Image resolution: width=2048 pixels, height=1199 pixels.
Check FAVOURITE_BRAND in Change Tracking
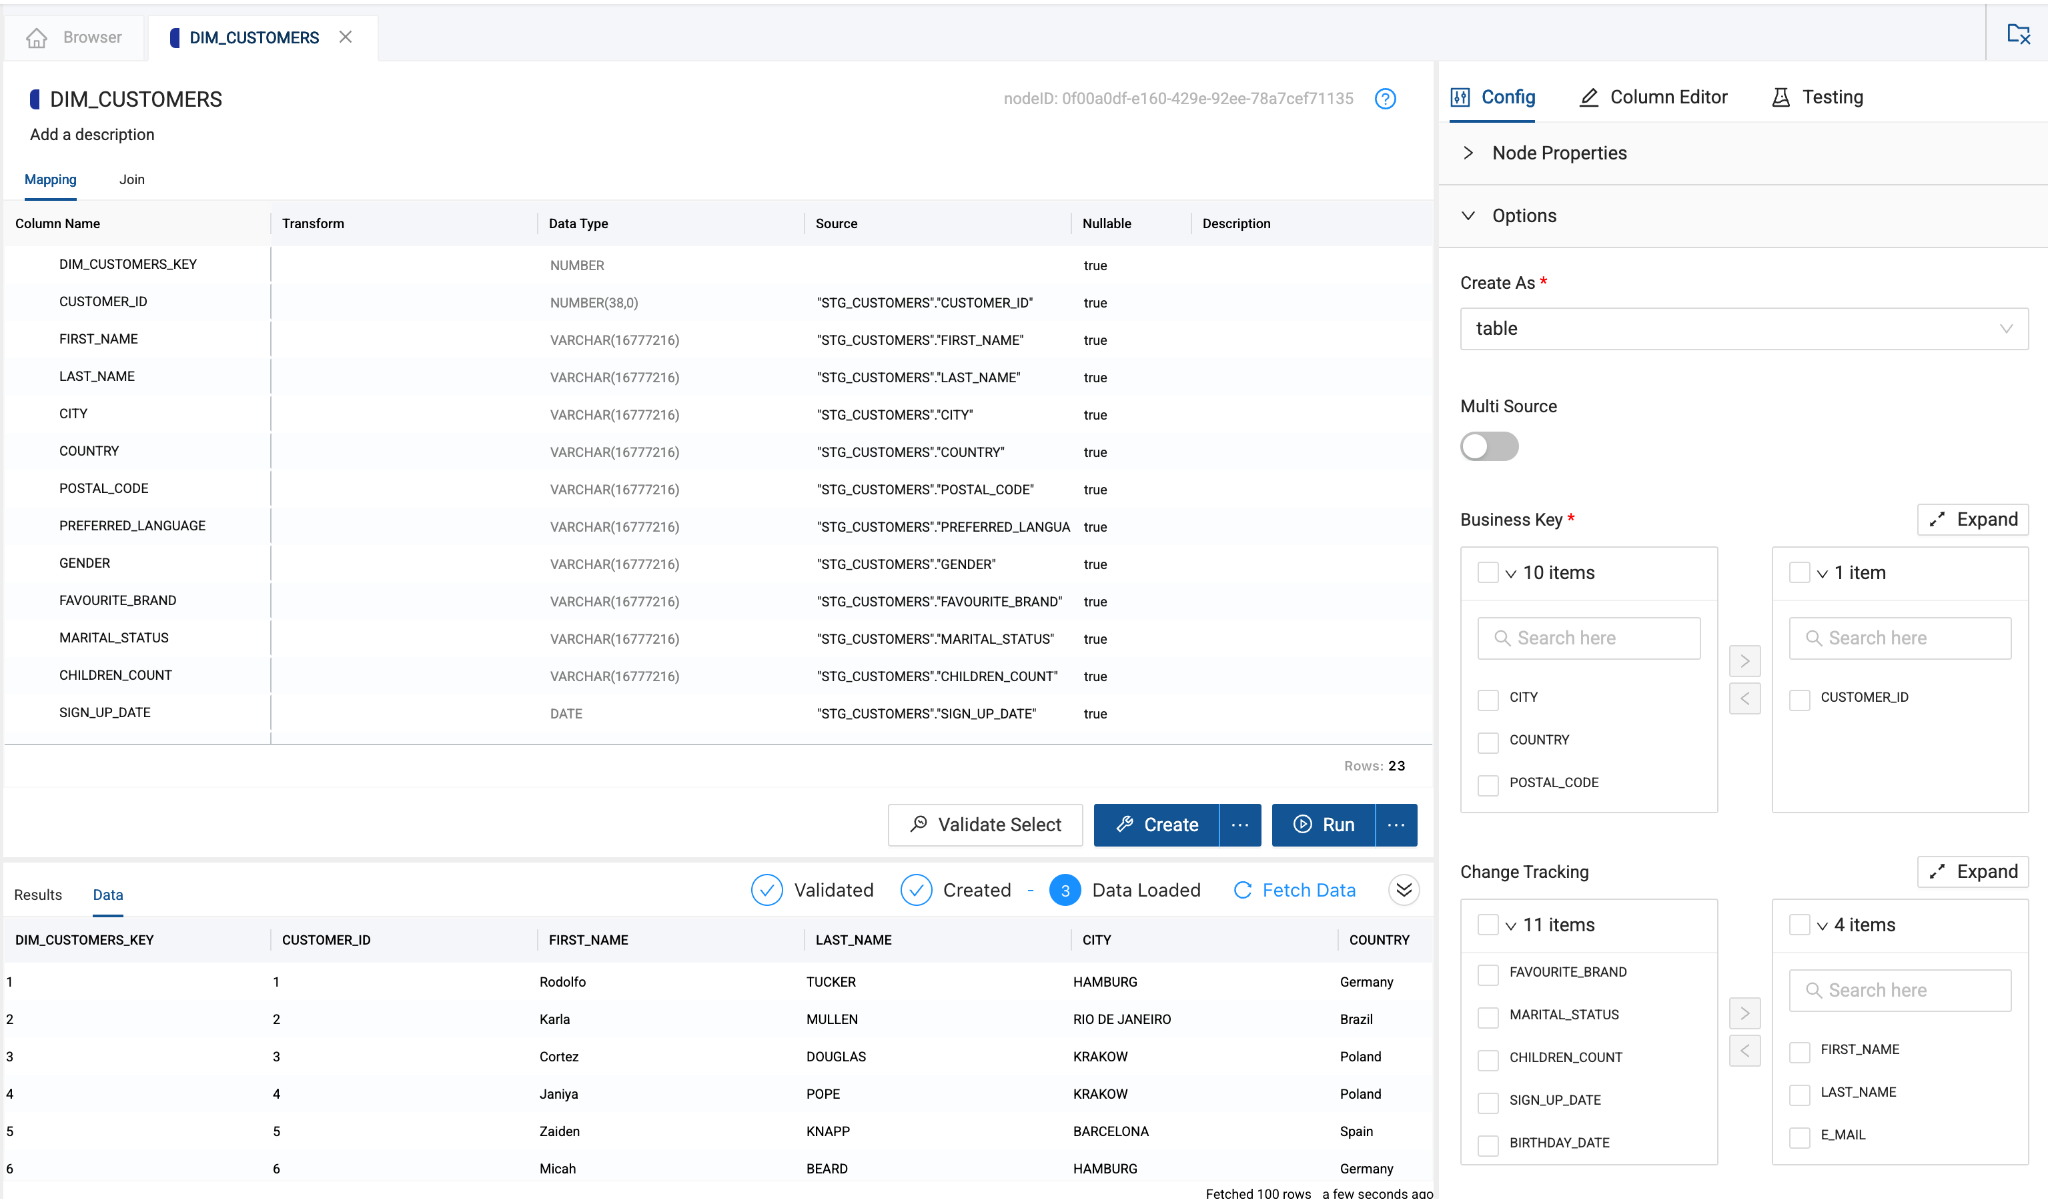point(1488,974)
